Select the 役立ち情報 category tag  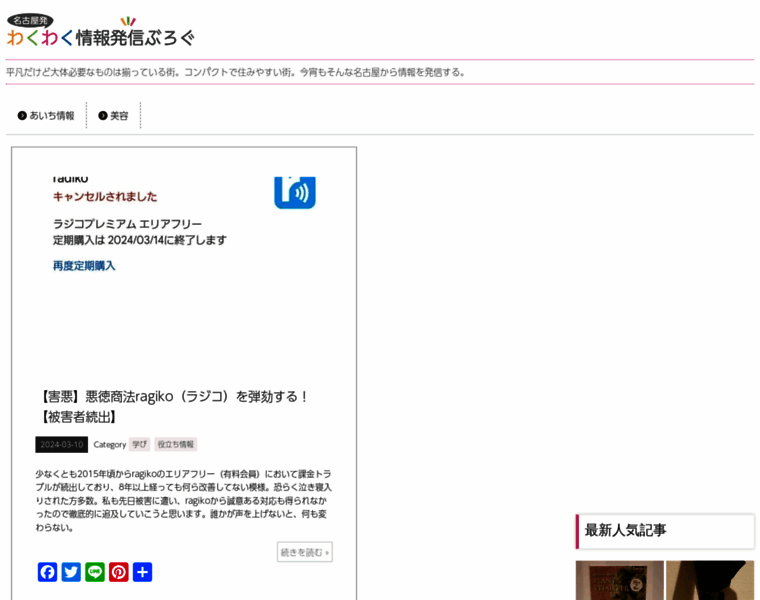tap(175, 444)
